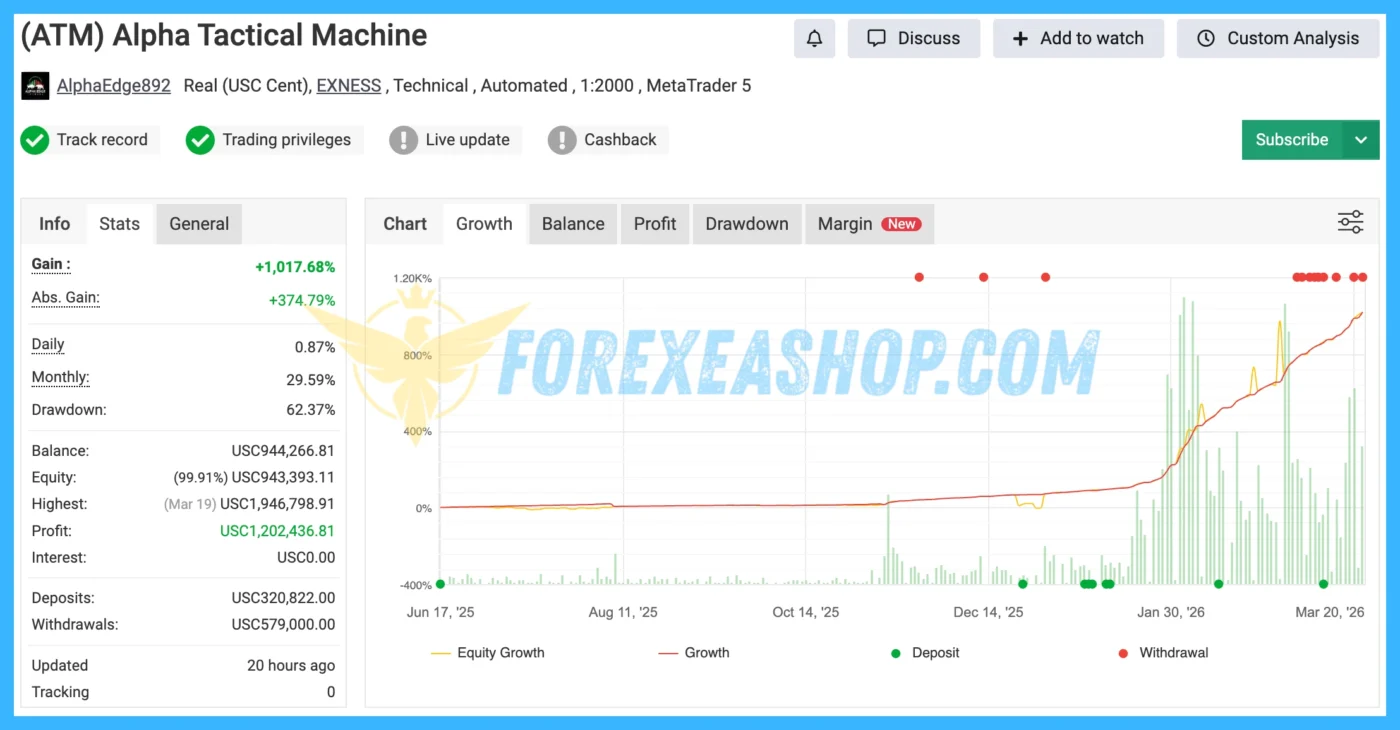Click a red withdrawal marker above the chart

point(919,277)
